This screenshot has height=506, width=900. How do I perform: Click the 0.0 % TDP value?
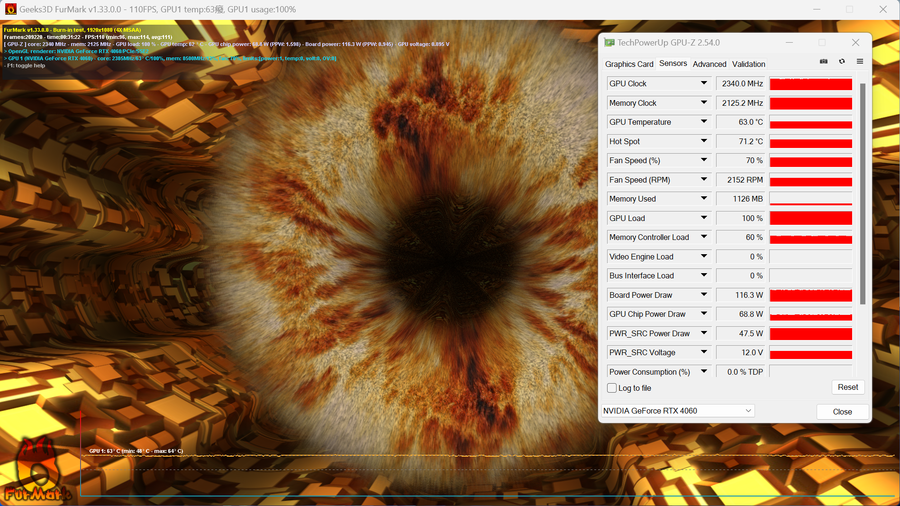click(739, 372)
